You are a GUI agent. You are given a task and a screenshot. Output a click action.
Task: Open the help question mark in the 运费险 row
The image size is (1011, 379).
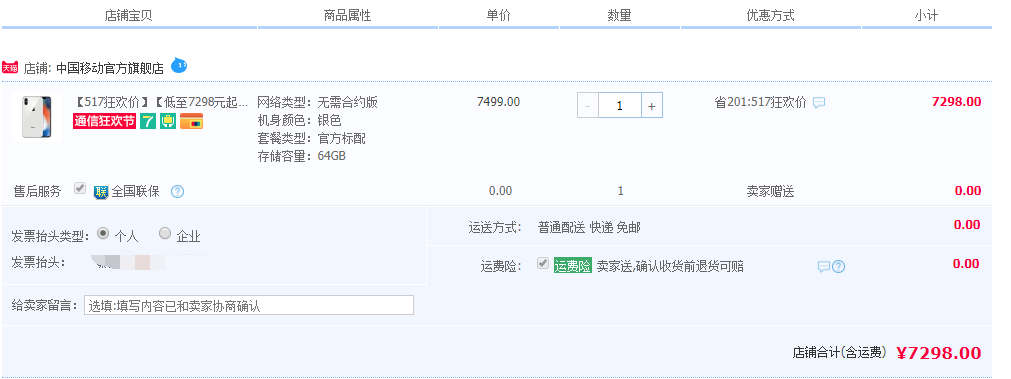pos(838,266)
